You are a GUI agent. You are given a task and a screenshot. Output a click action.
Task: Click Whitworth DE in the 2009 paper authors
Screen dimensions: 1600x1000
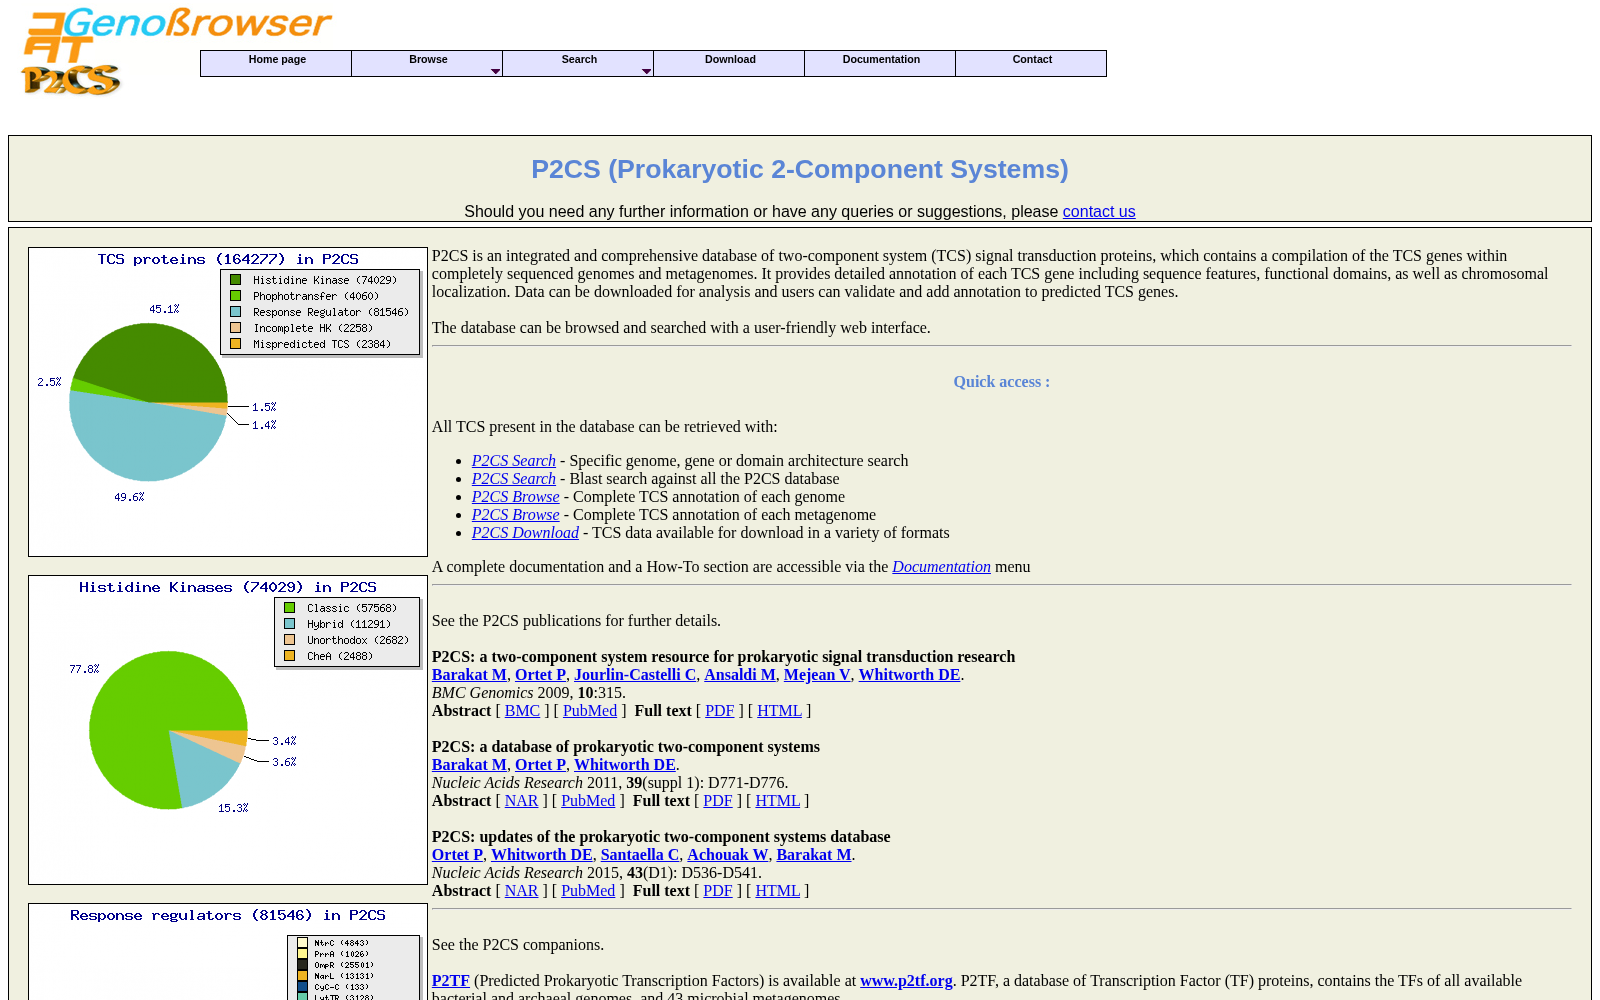point(910,675)
